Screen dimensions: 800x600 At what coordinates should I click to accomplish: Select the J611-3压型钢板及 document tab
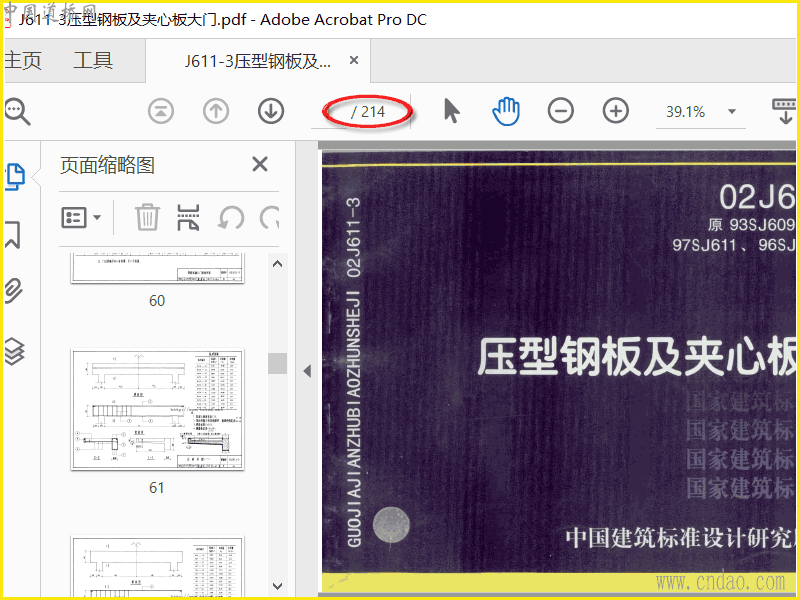(x=257, y=61)
